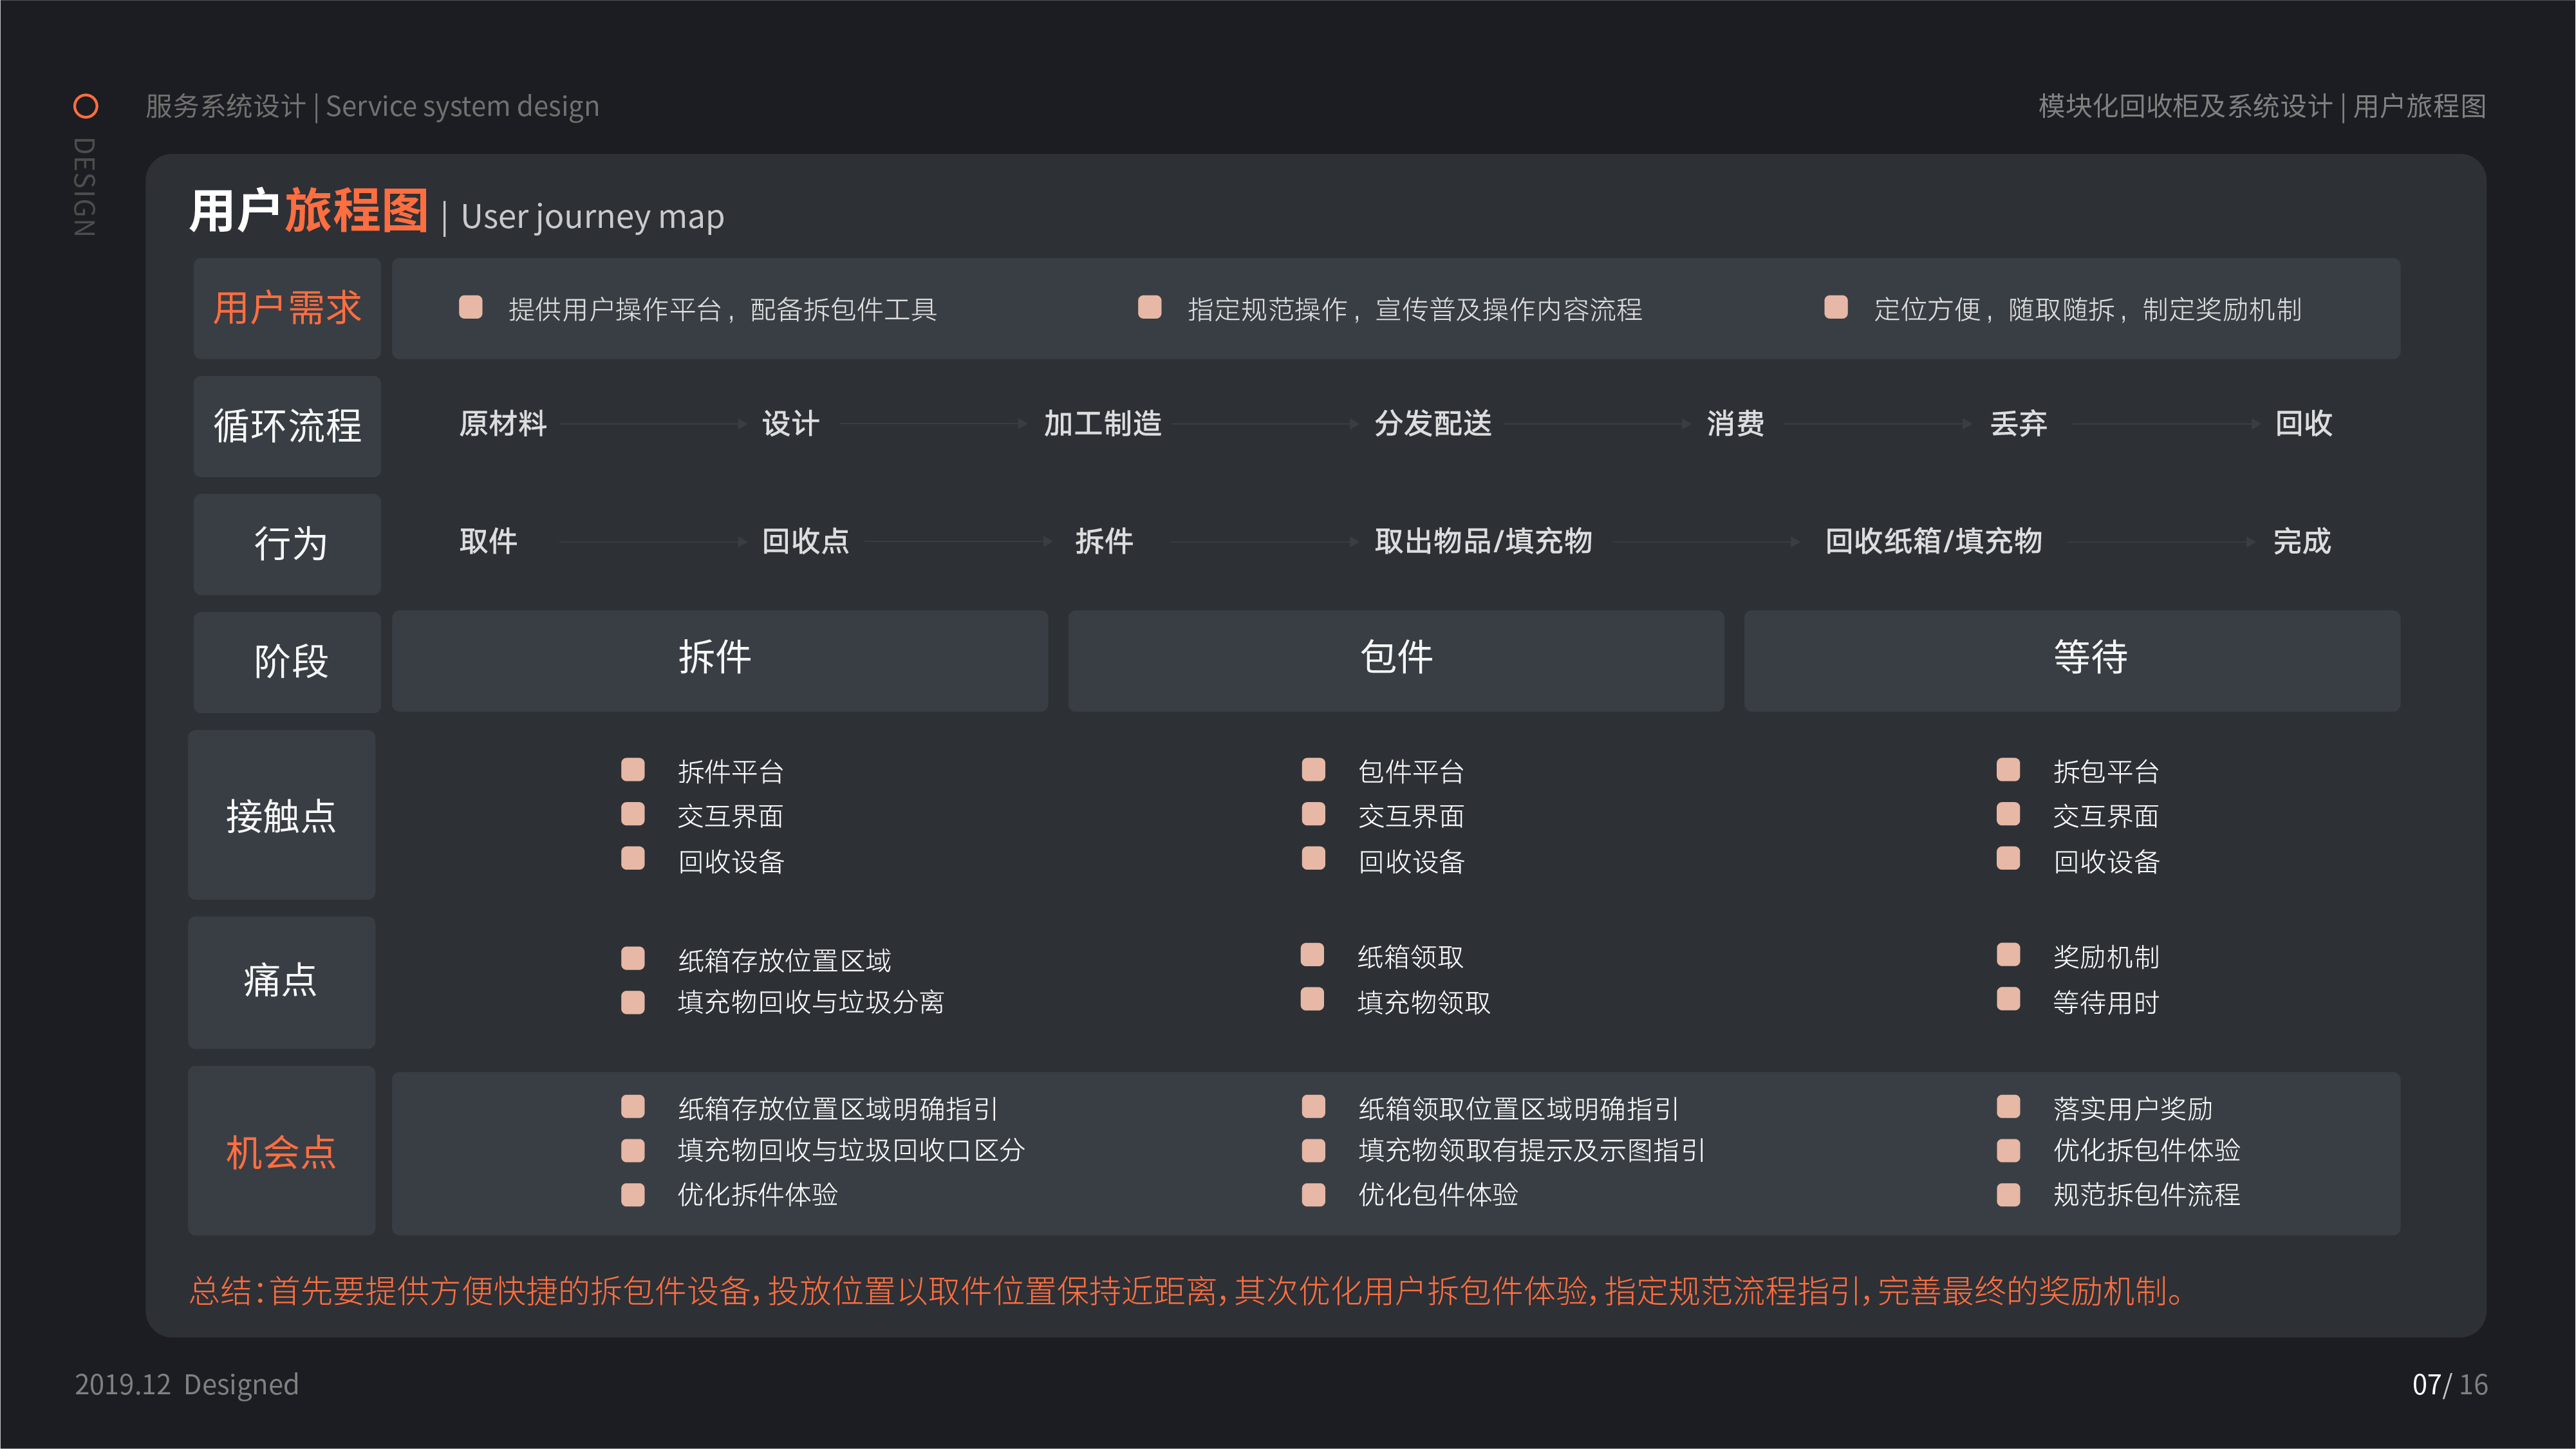Screen dimensions: 2576x1449
Task: Click the bullet next to 指定规范操作
Action: (x=1149, y=307)
